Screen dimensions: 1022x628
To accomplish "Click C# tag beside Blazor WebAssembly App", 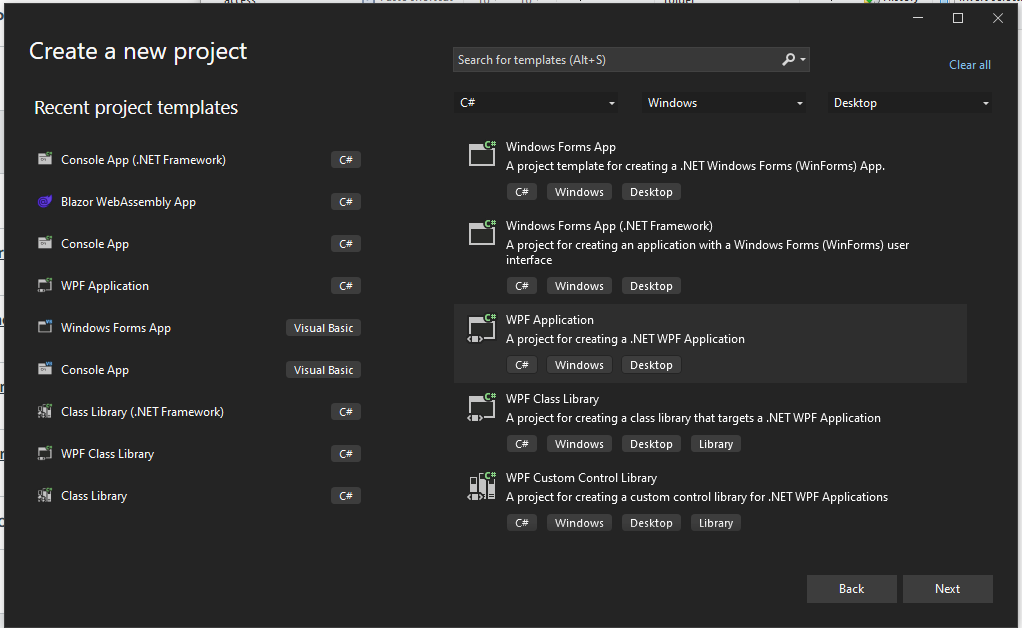I will click(x=345, y=202).
